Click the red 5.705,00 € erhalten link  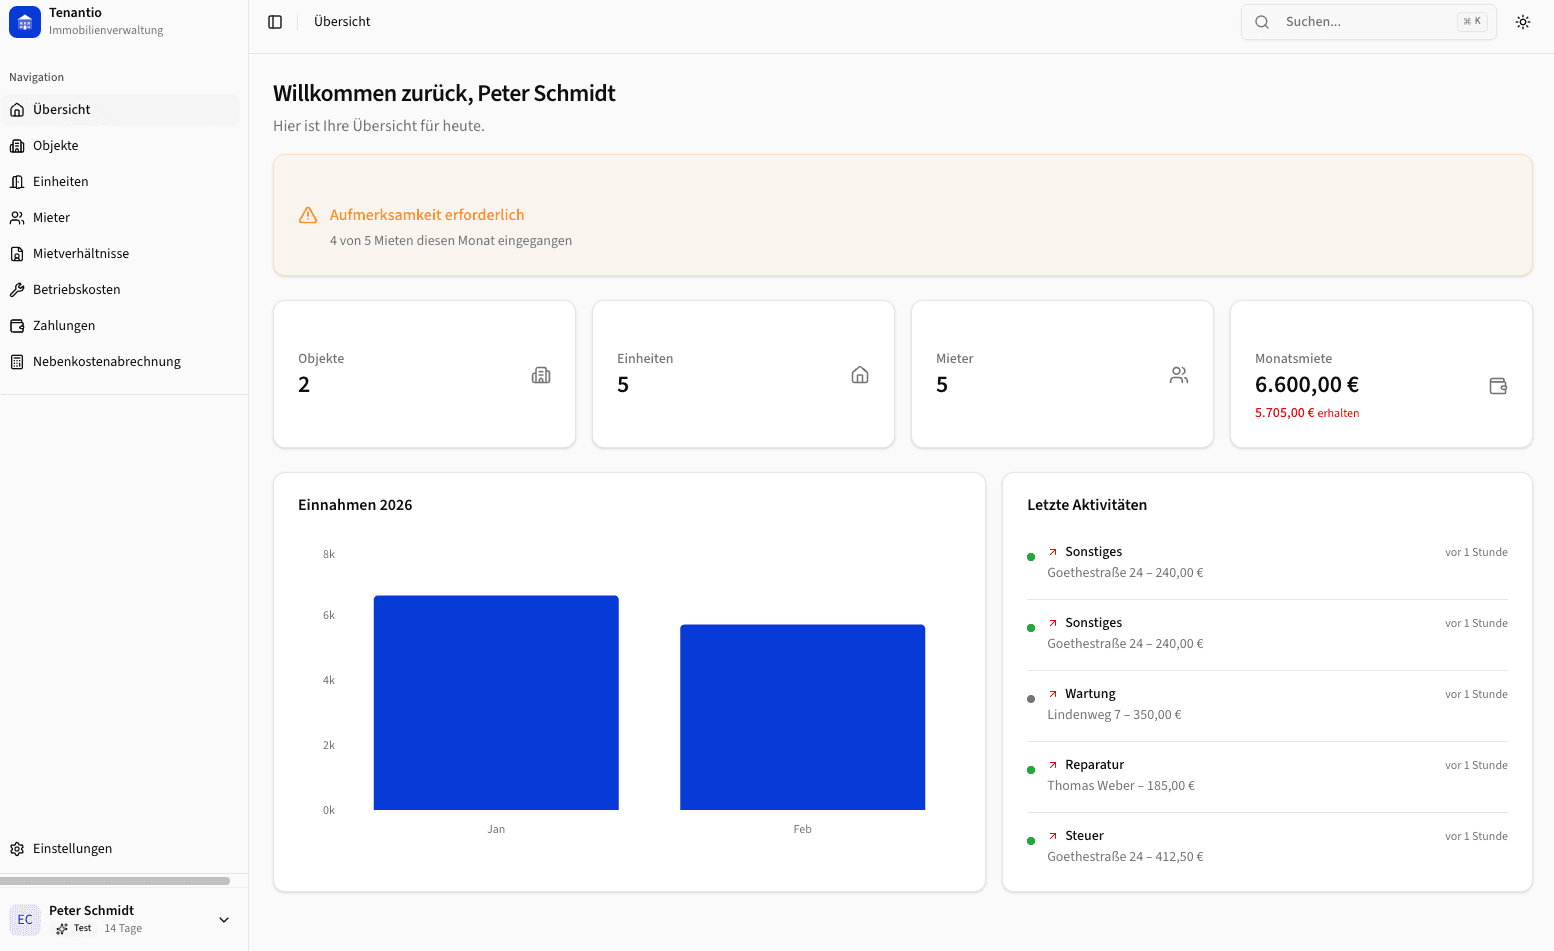point(1307,412)
